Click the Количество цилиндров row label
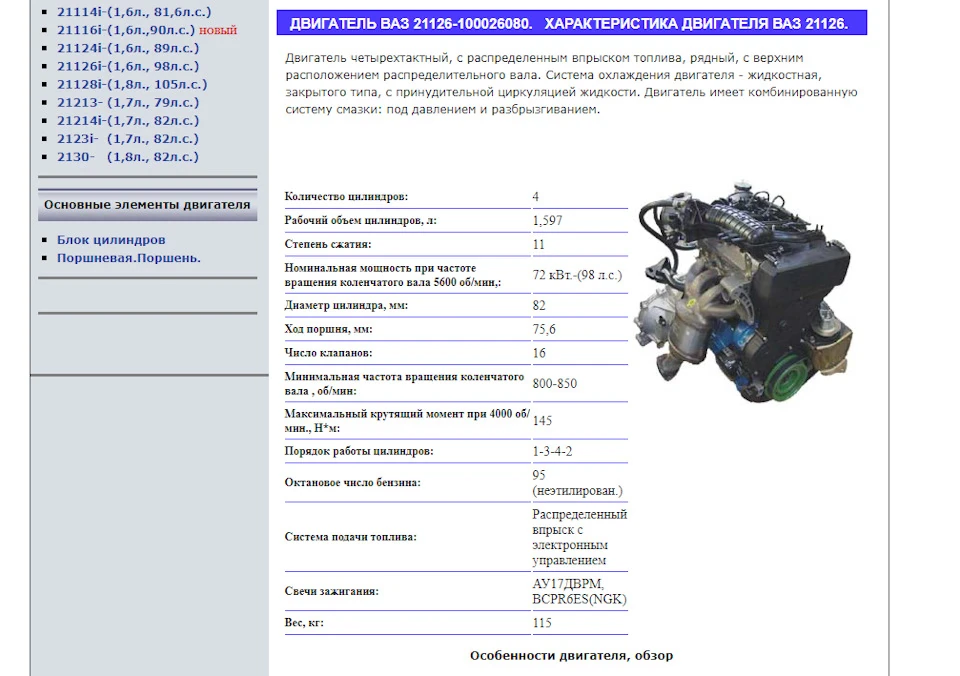Screen dimensions: 960x676 pos(346,197)
